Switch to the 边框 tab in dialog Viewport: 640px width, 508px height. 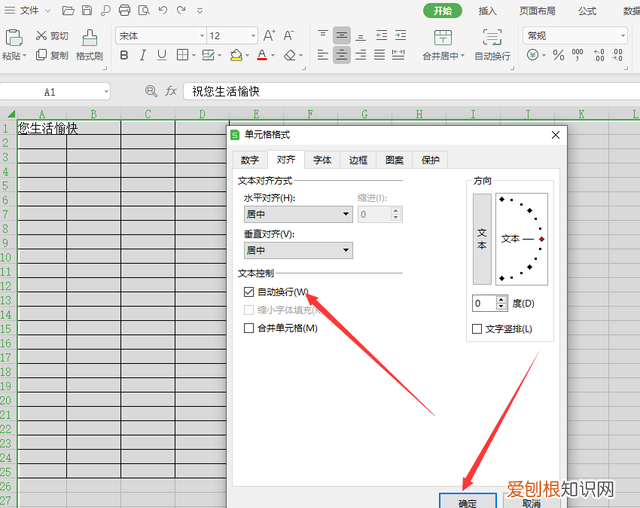click(358, 160)
